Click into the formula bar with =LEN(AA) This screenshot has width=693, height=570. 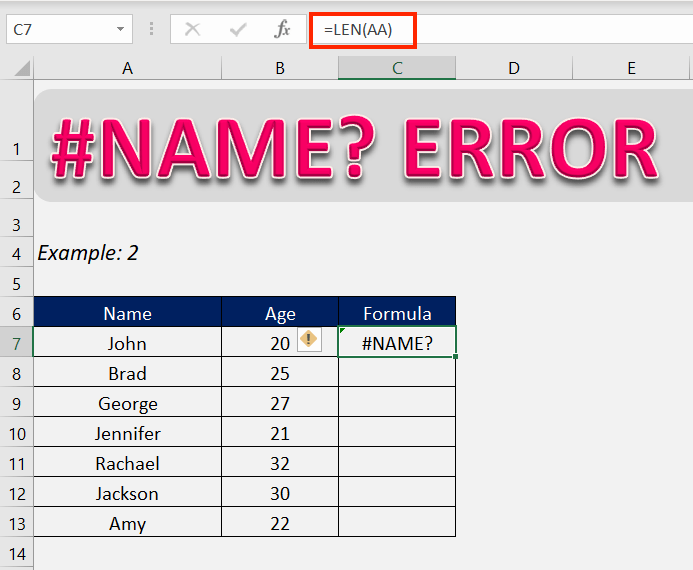pos(502,30)
